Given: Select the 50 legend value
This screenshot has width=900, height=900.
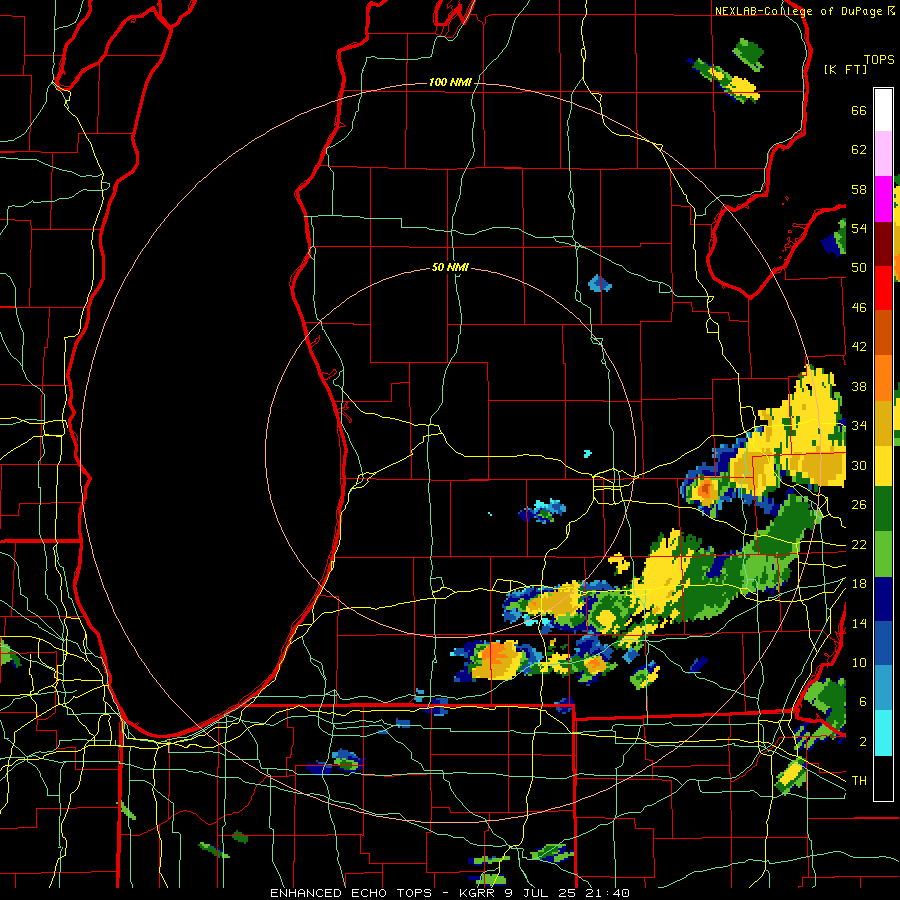Looking at the screenshot, I should [859, 268].
